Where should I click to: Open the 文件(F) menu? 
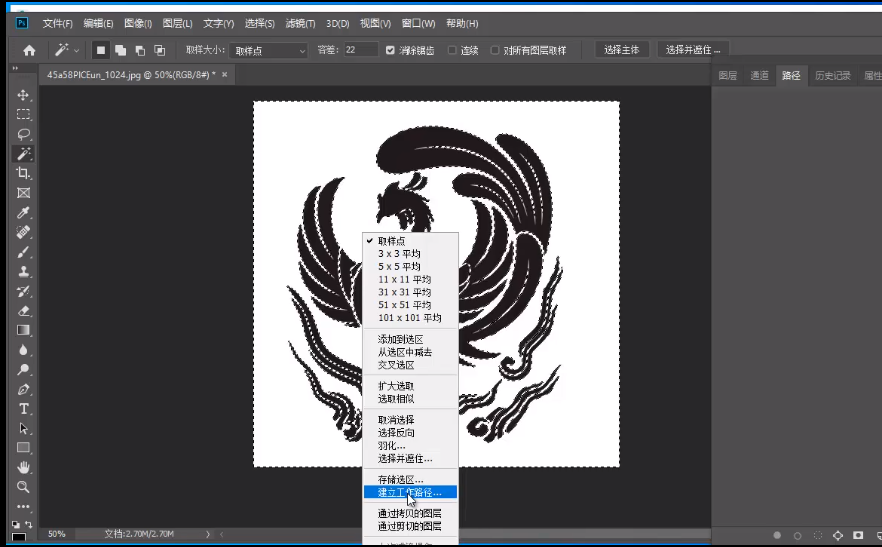[57, 24]
